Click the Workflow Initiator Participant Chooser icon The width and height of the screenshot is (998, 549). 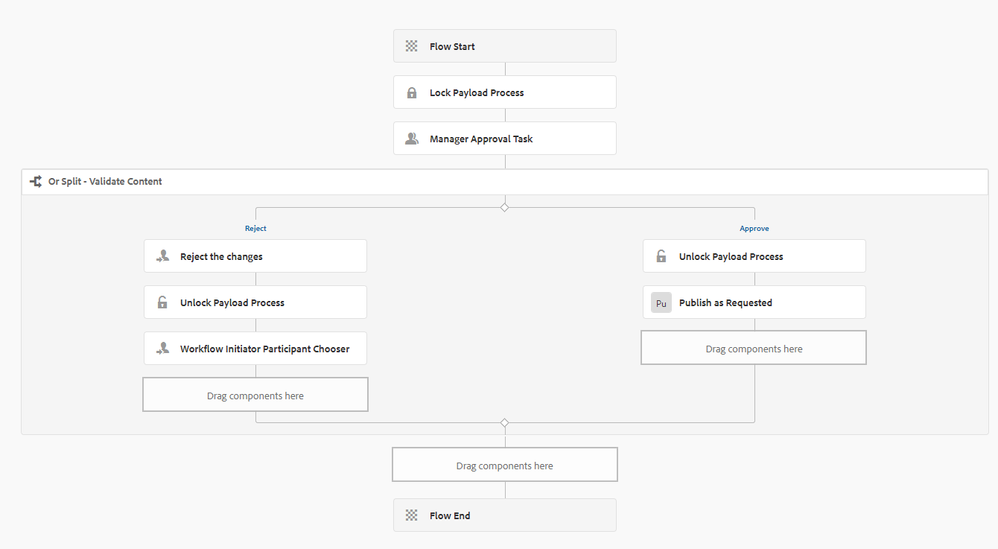162,349
